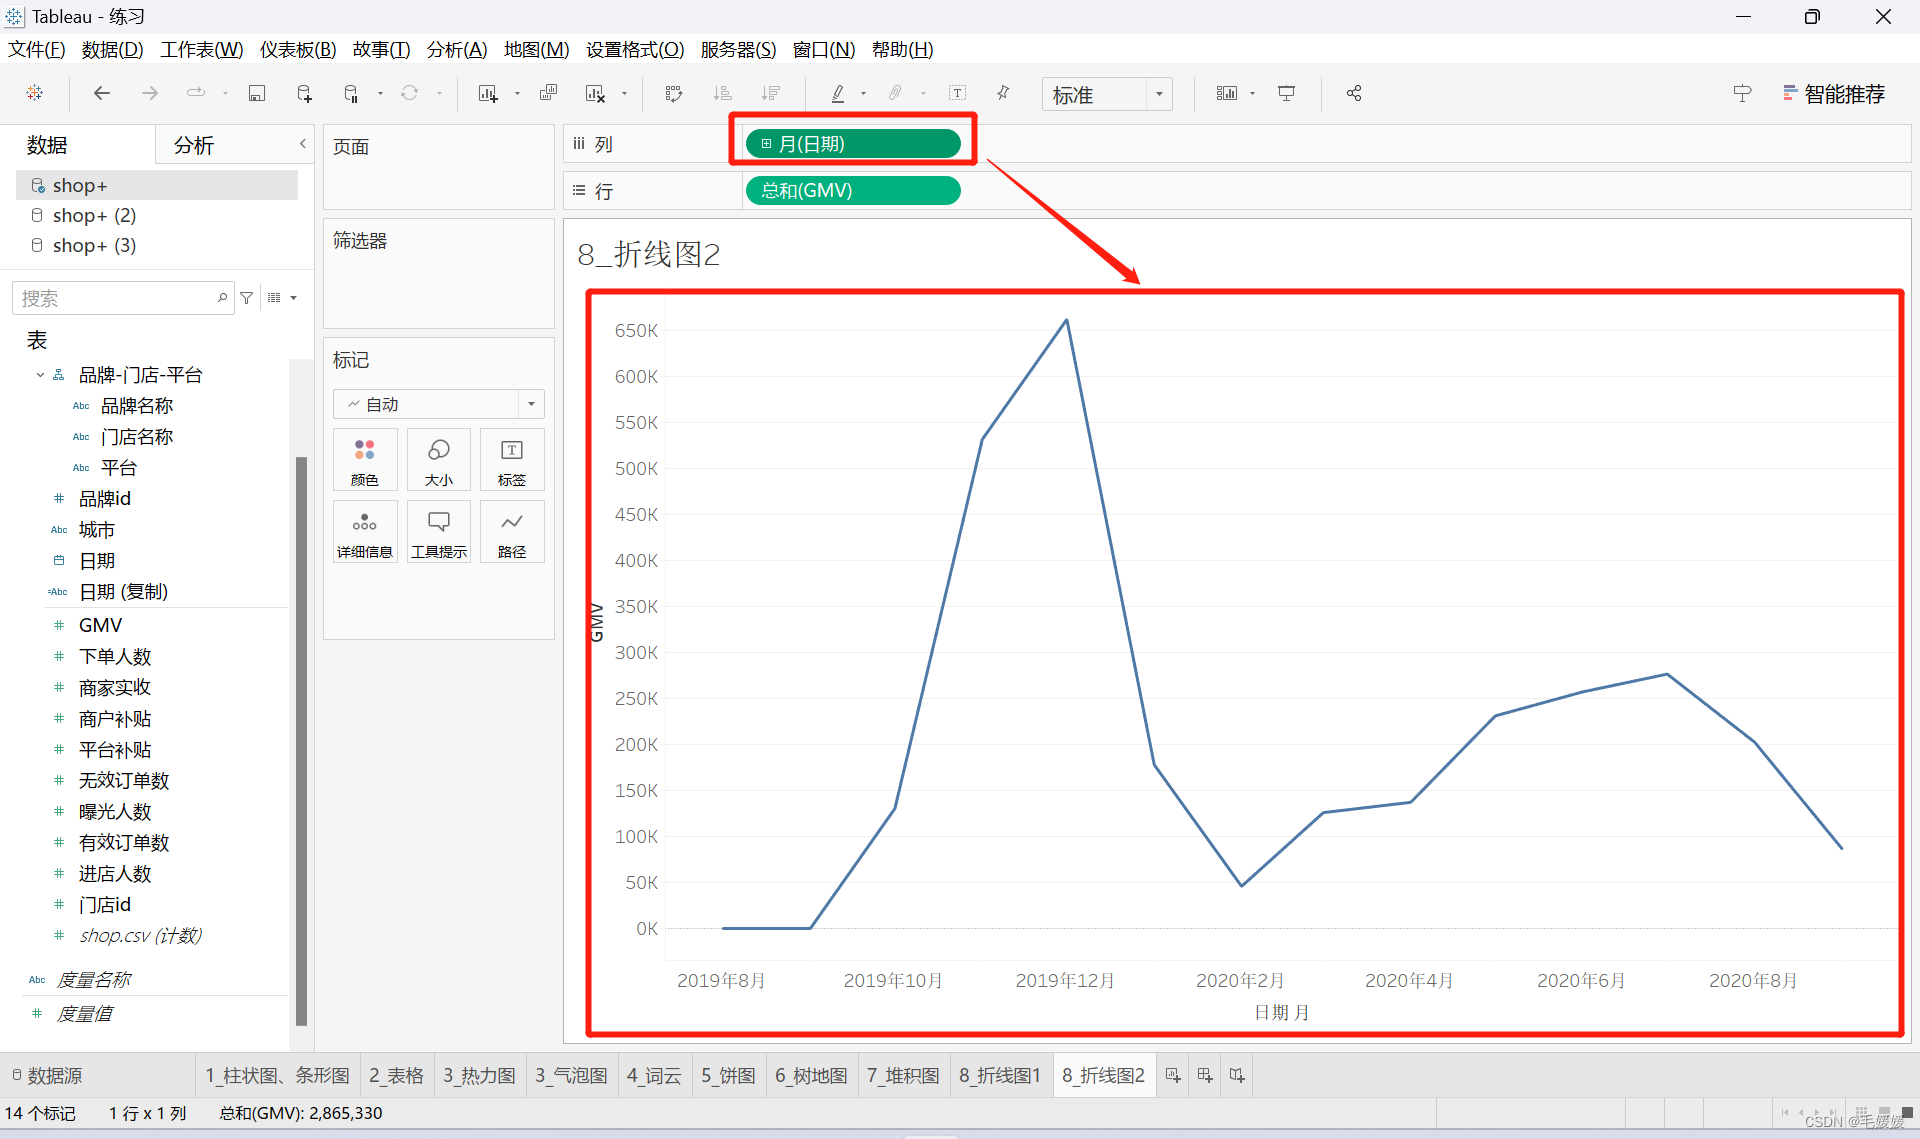Open the 数据源 tab
The image size is (1920, 1139).
click(47, 1075)
